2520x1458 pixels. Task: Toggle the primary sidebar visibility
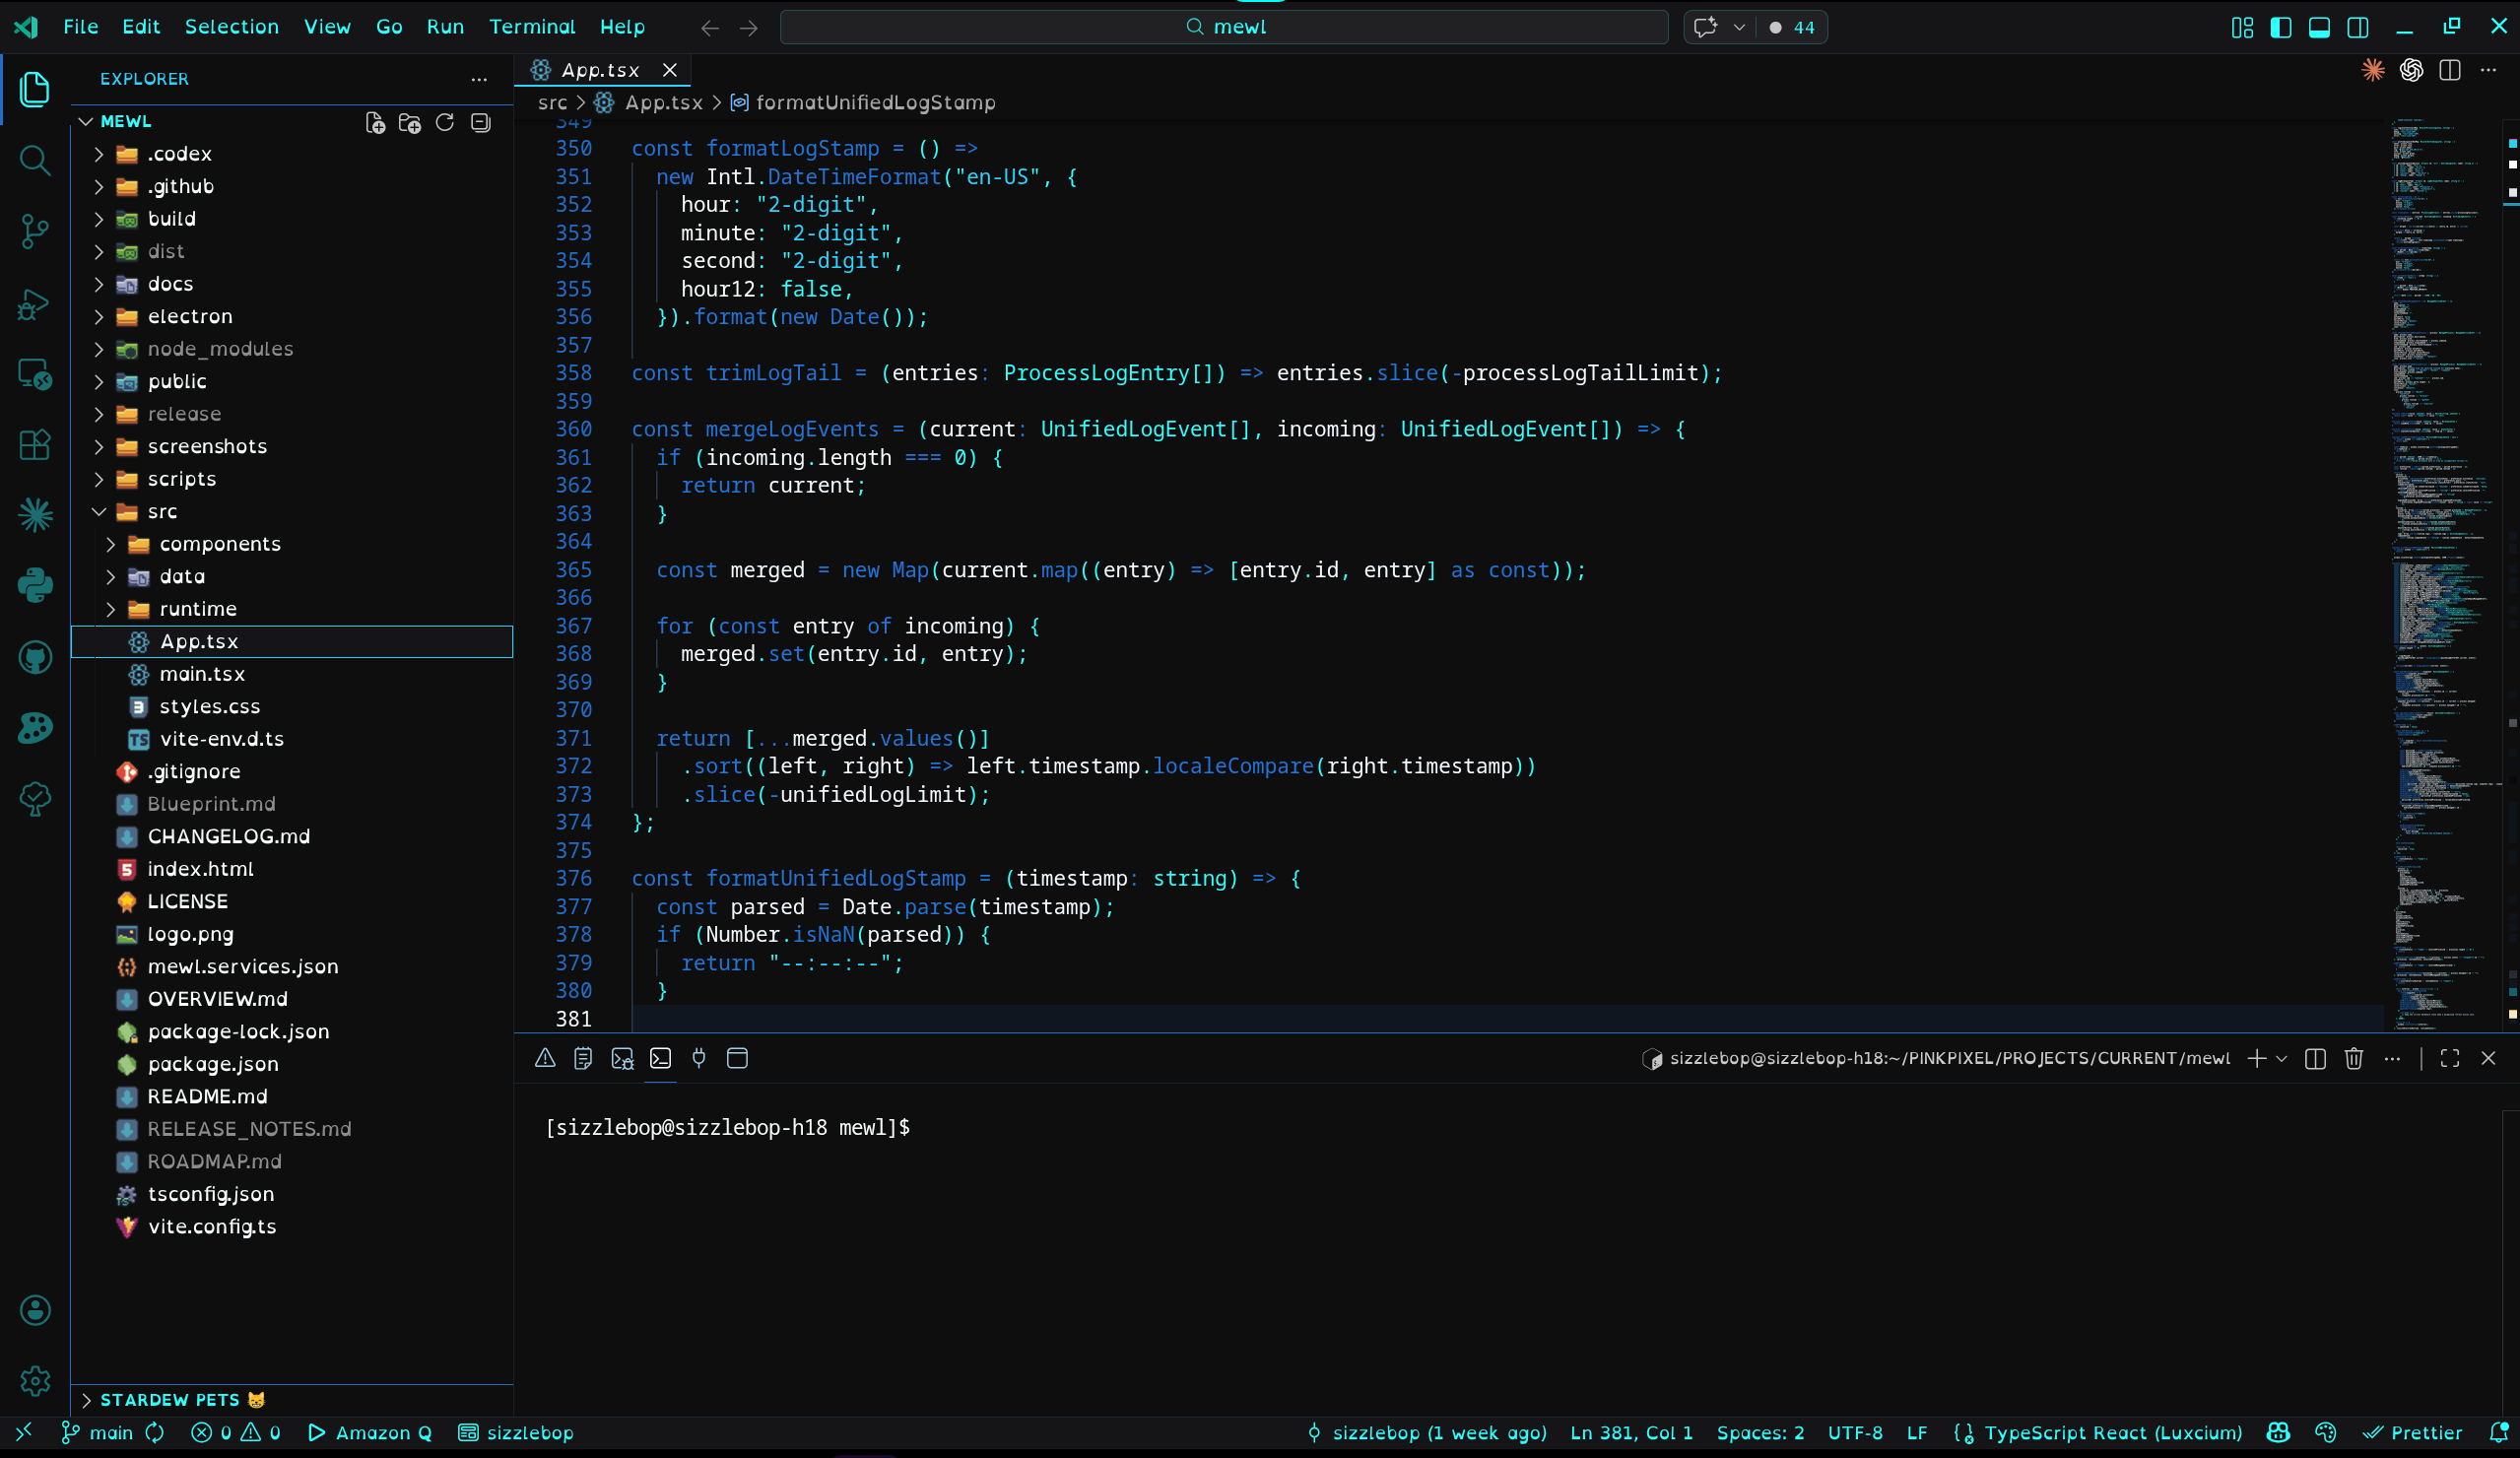(x=2281, y=27)
